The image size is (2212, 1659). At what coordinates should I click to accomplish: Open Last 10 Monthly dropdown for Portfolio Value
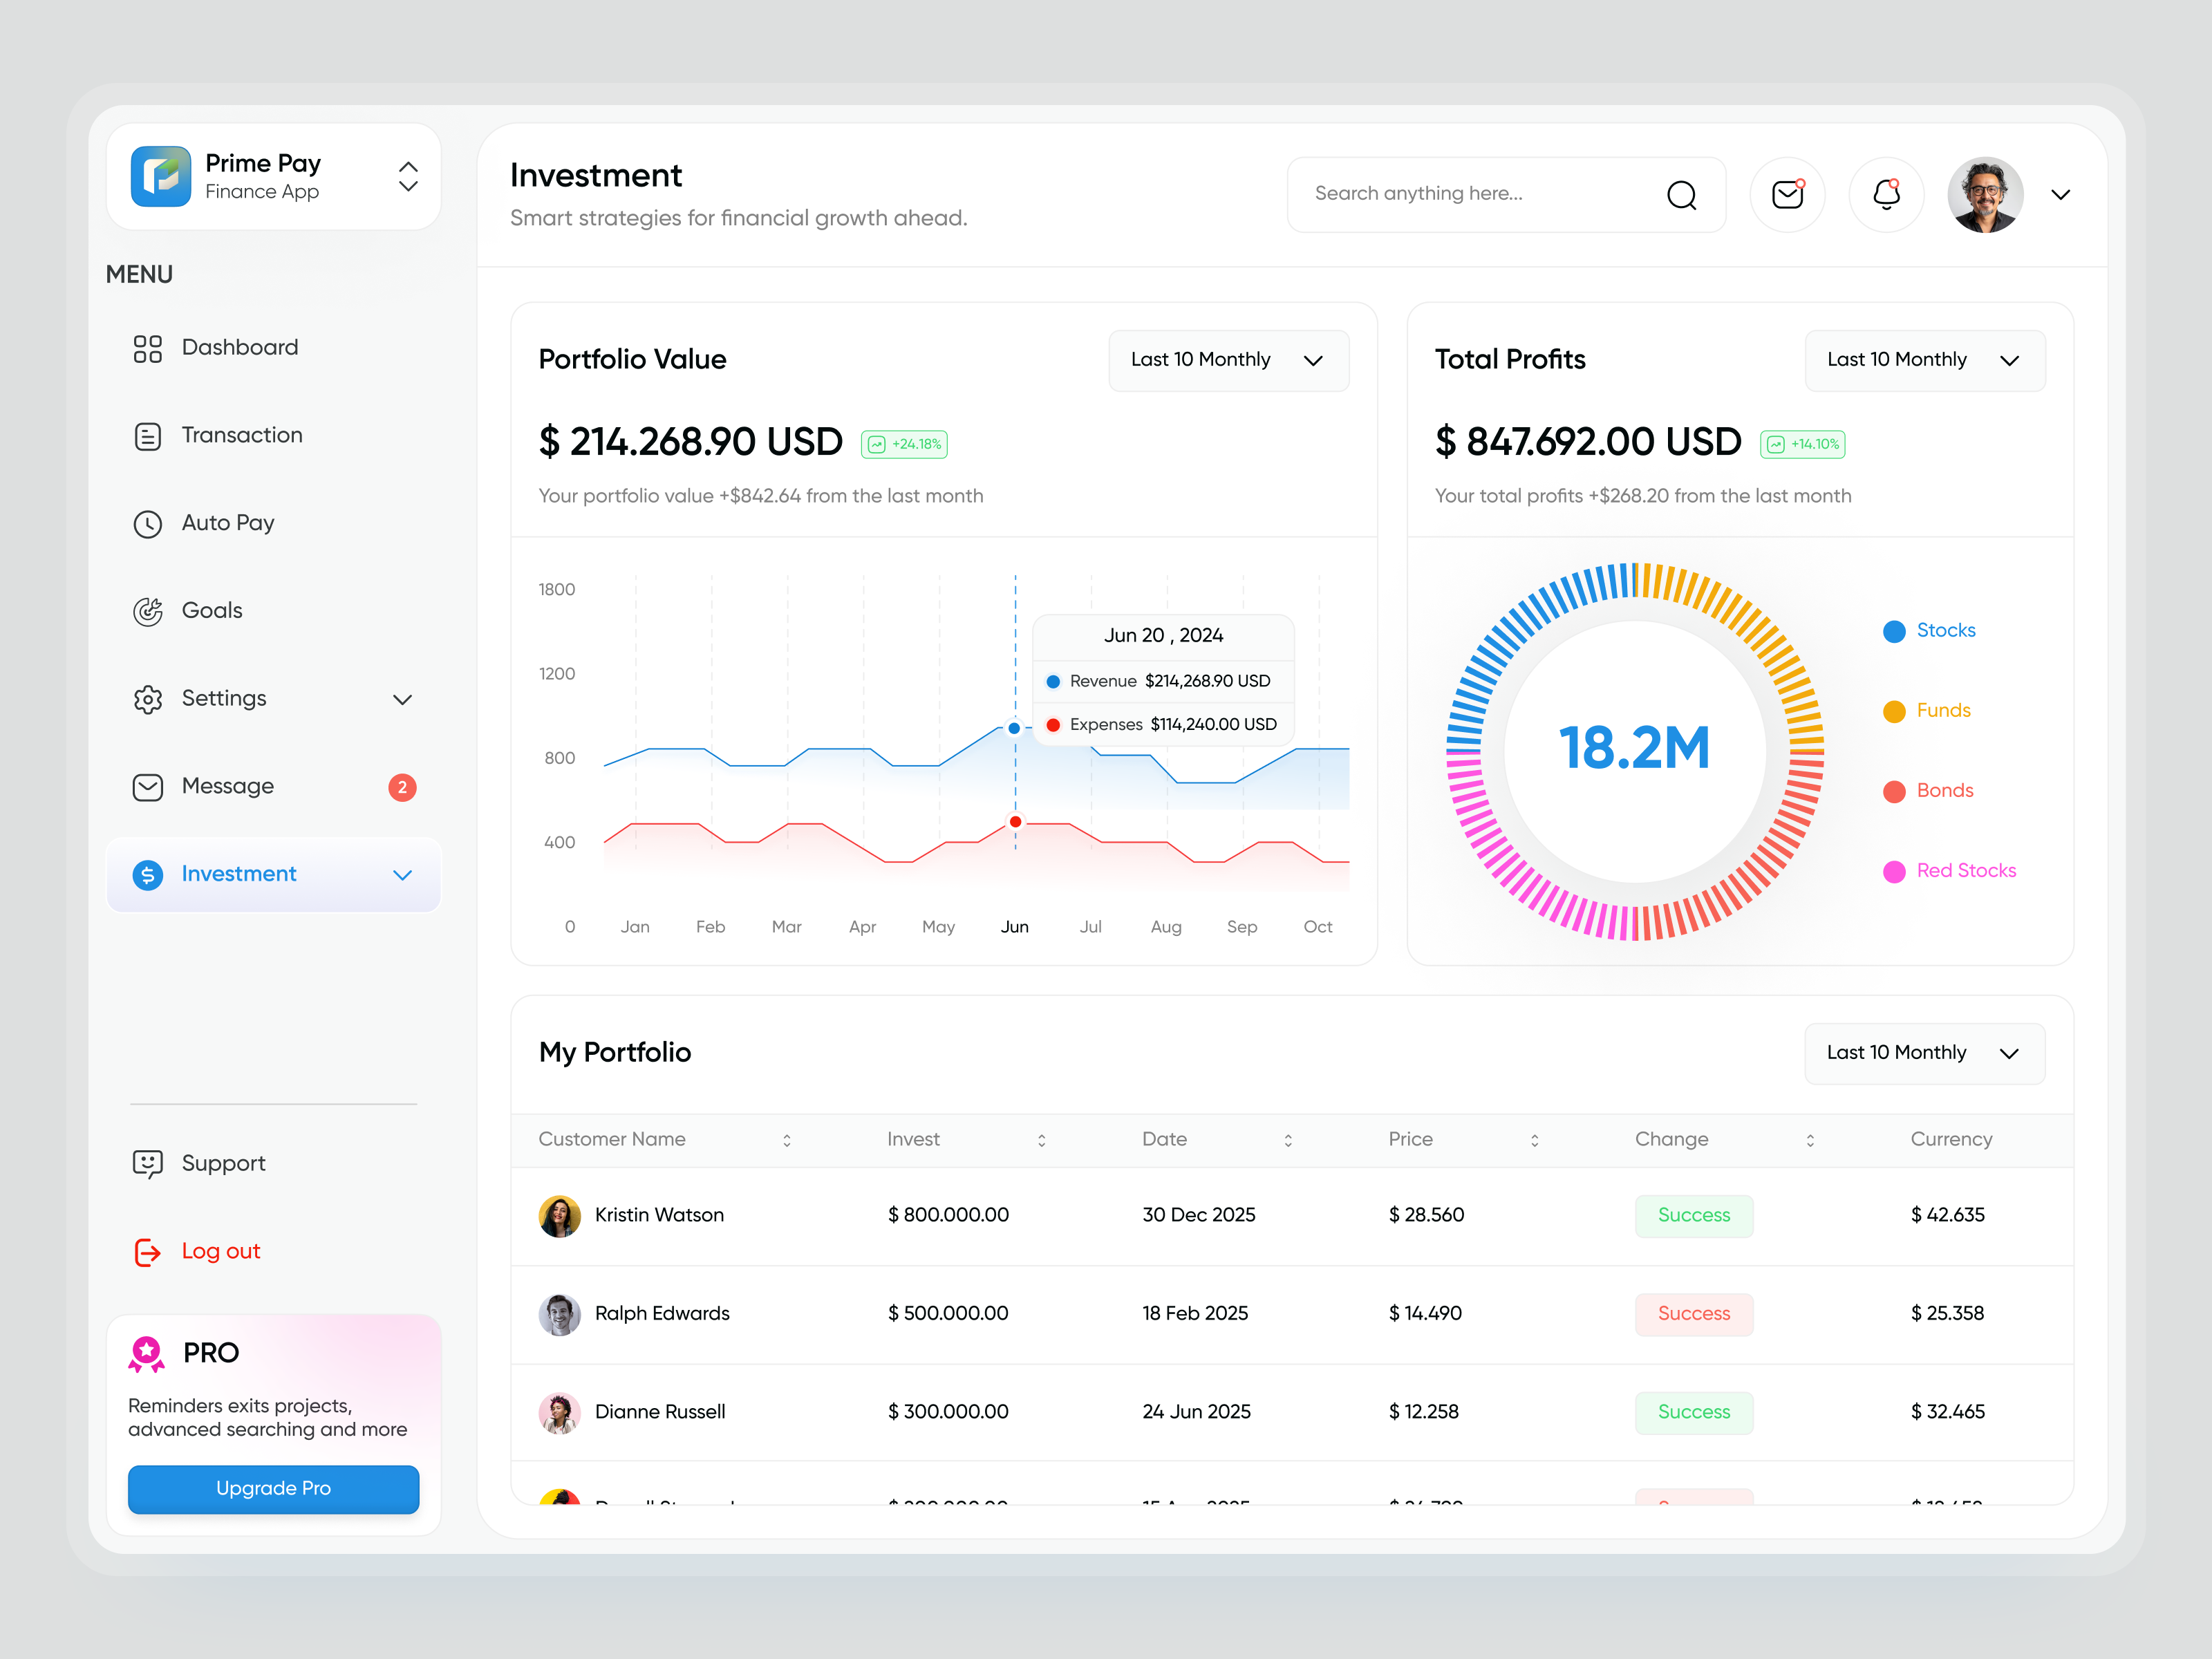(1228, 360)
